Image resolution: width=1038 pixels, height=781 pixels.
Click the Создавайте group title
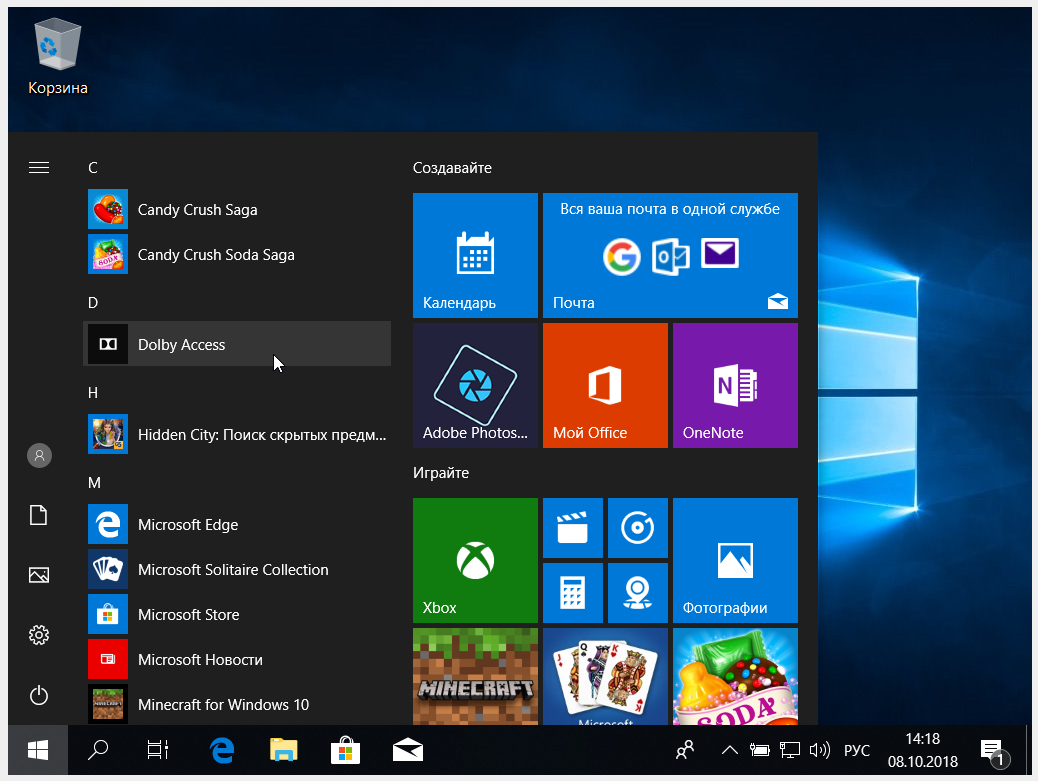click(x=452, y=168)
